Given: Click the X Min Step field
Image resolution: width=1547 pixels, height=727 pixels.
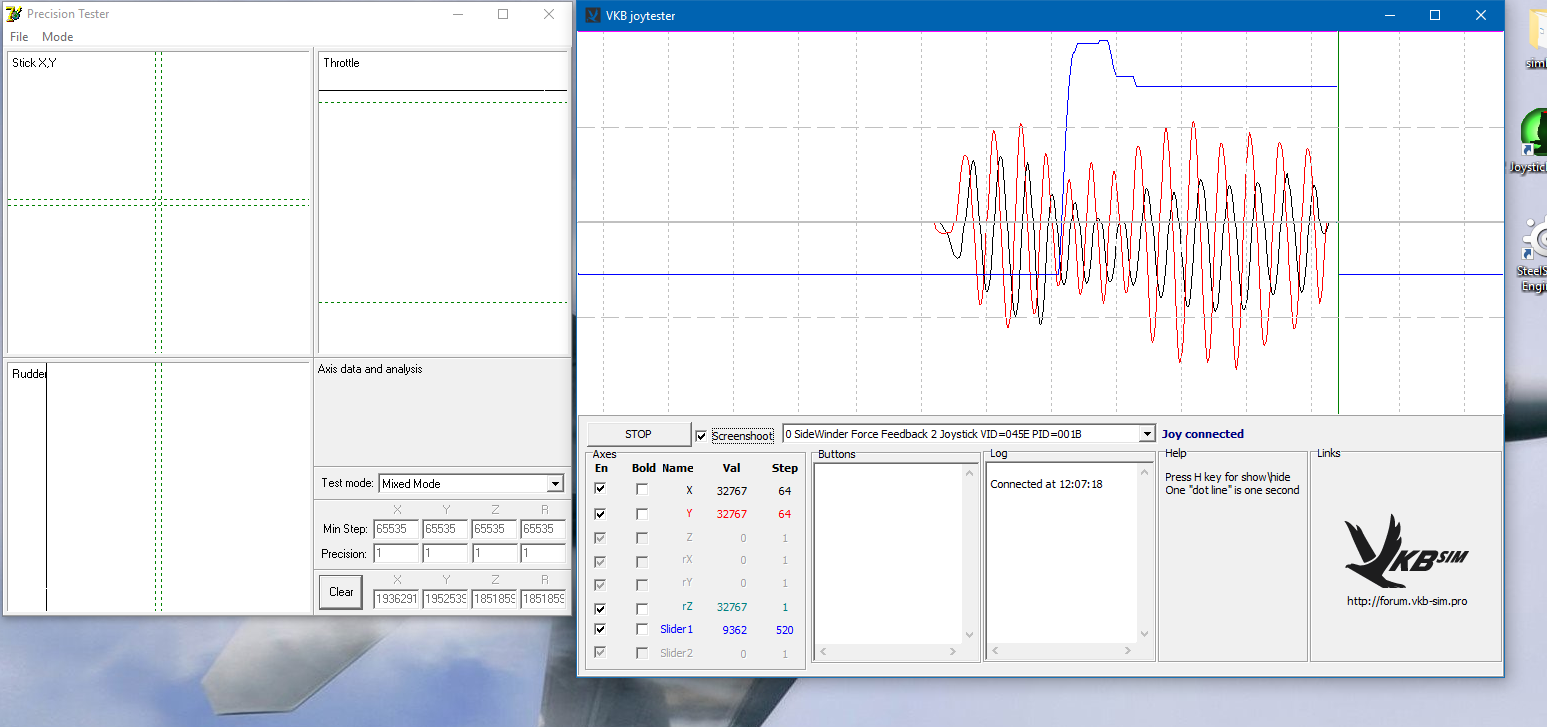Looking at the screenshot, I should pyautogui.click(x=395, y=528).
